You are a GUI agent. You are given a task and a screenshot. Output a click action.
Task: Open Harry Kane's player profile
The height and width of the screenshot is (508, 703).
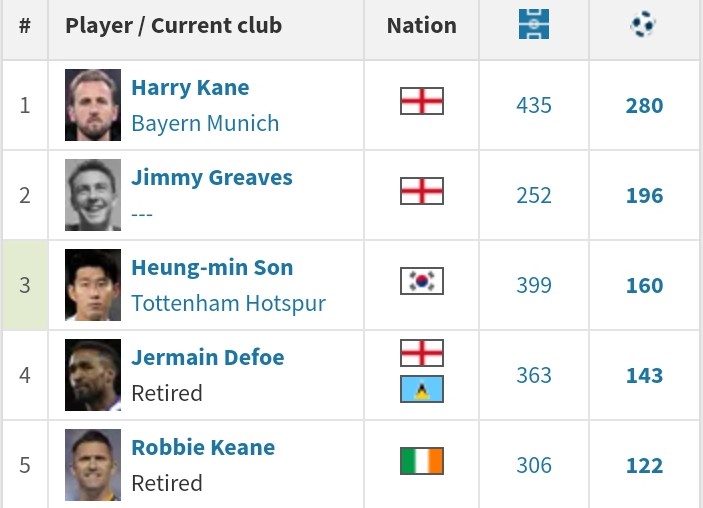click(190, 88)
